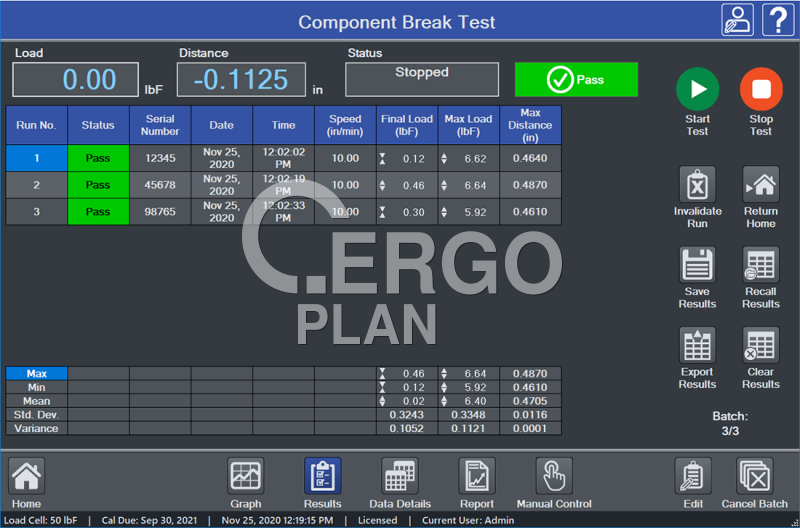
Task: Select the Mean statistics row label
Action: [36, 401]
